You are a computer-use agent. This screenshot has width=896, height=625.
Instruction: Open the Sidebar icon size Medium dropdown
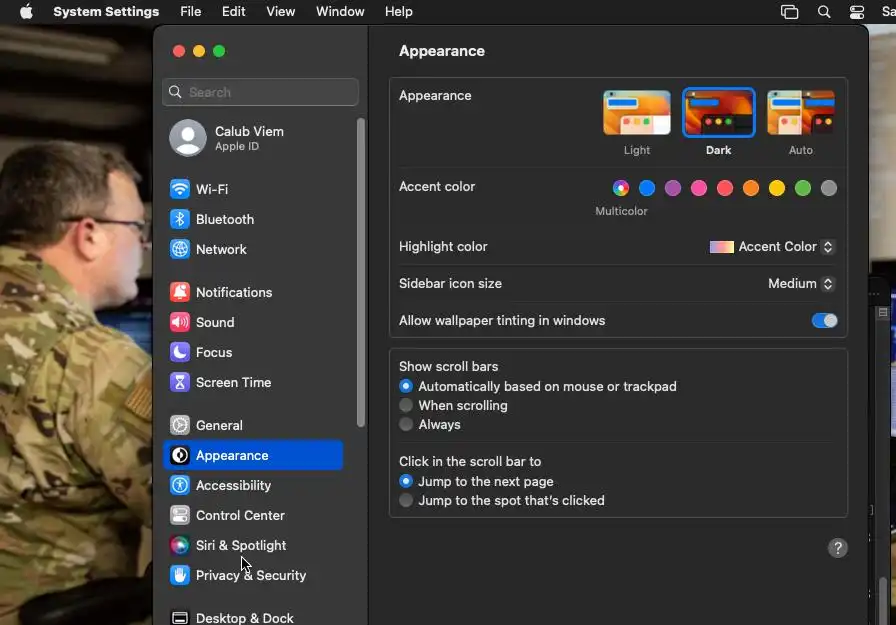[801, 284]
